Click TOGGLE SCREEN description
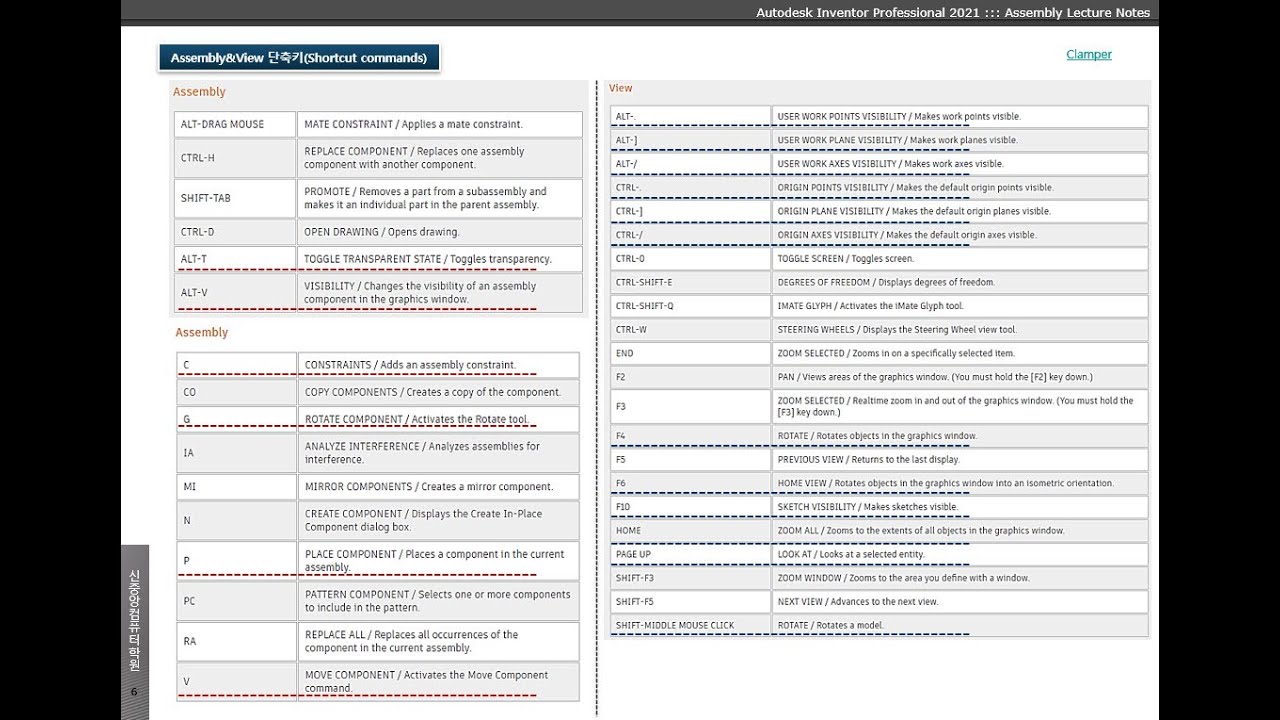 point(960,258)
